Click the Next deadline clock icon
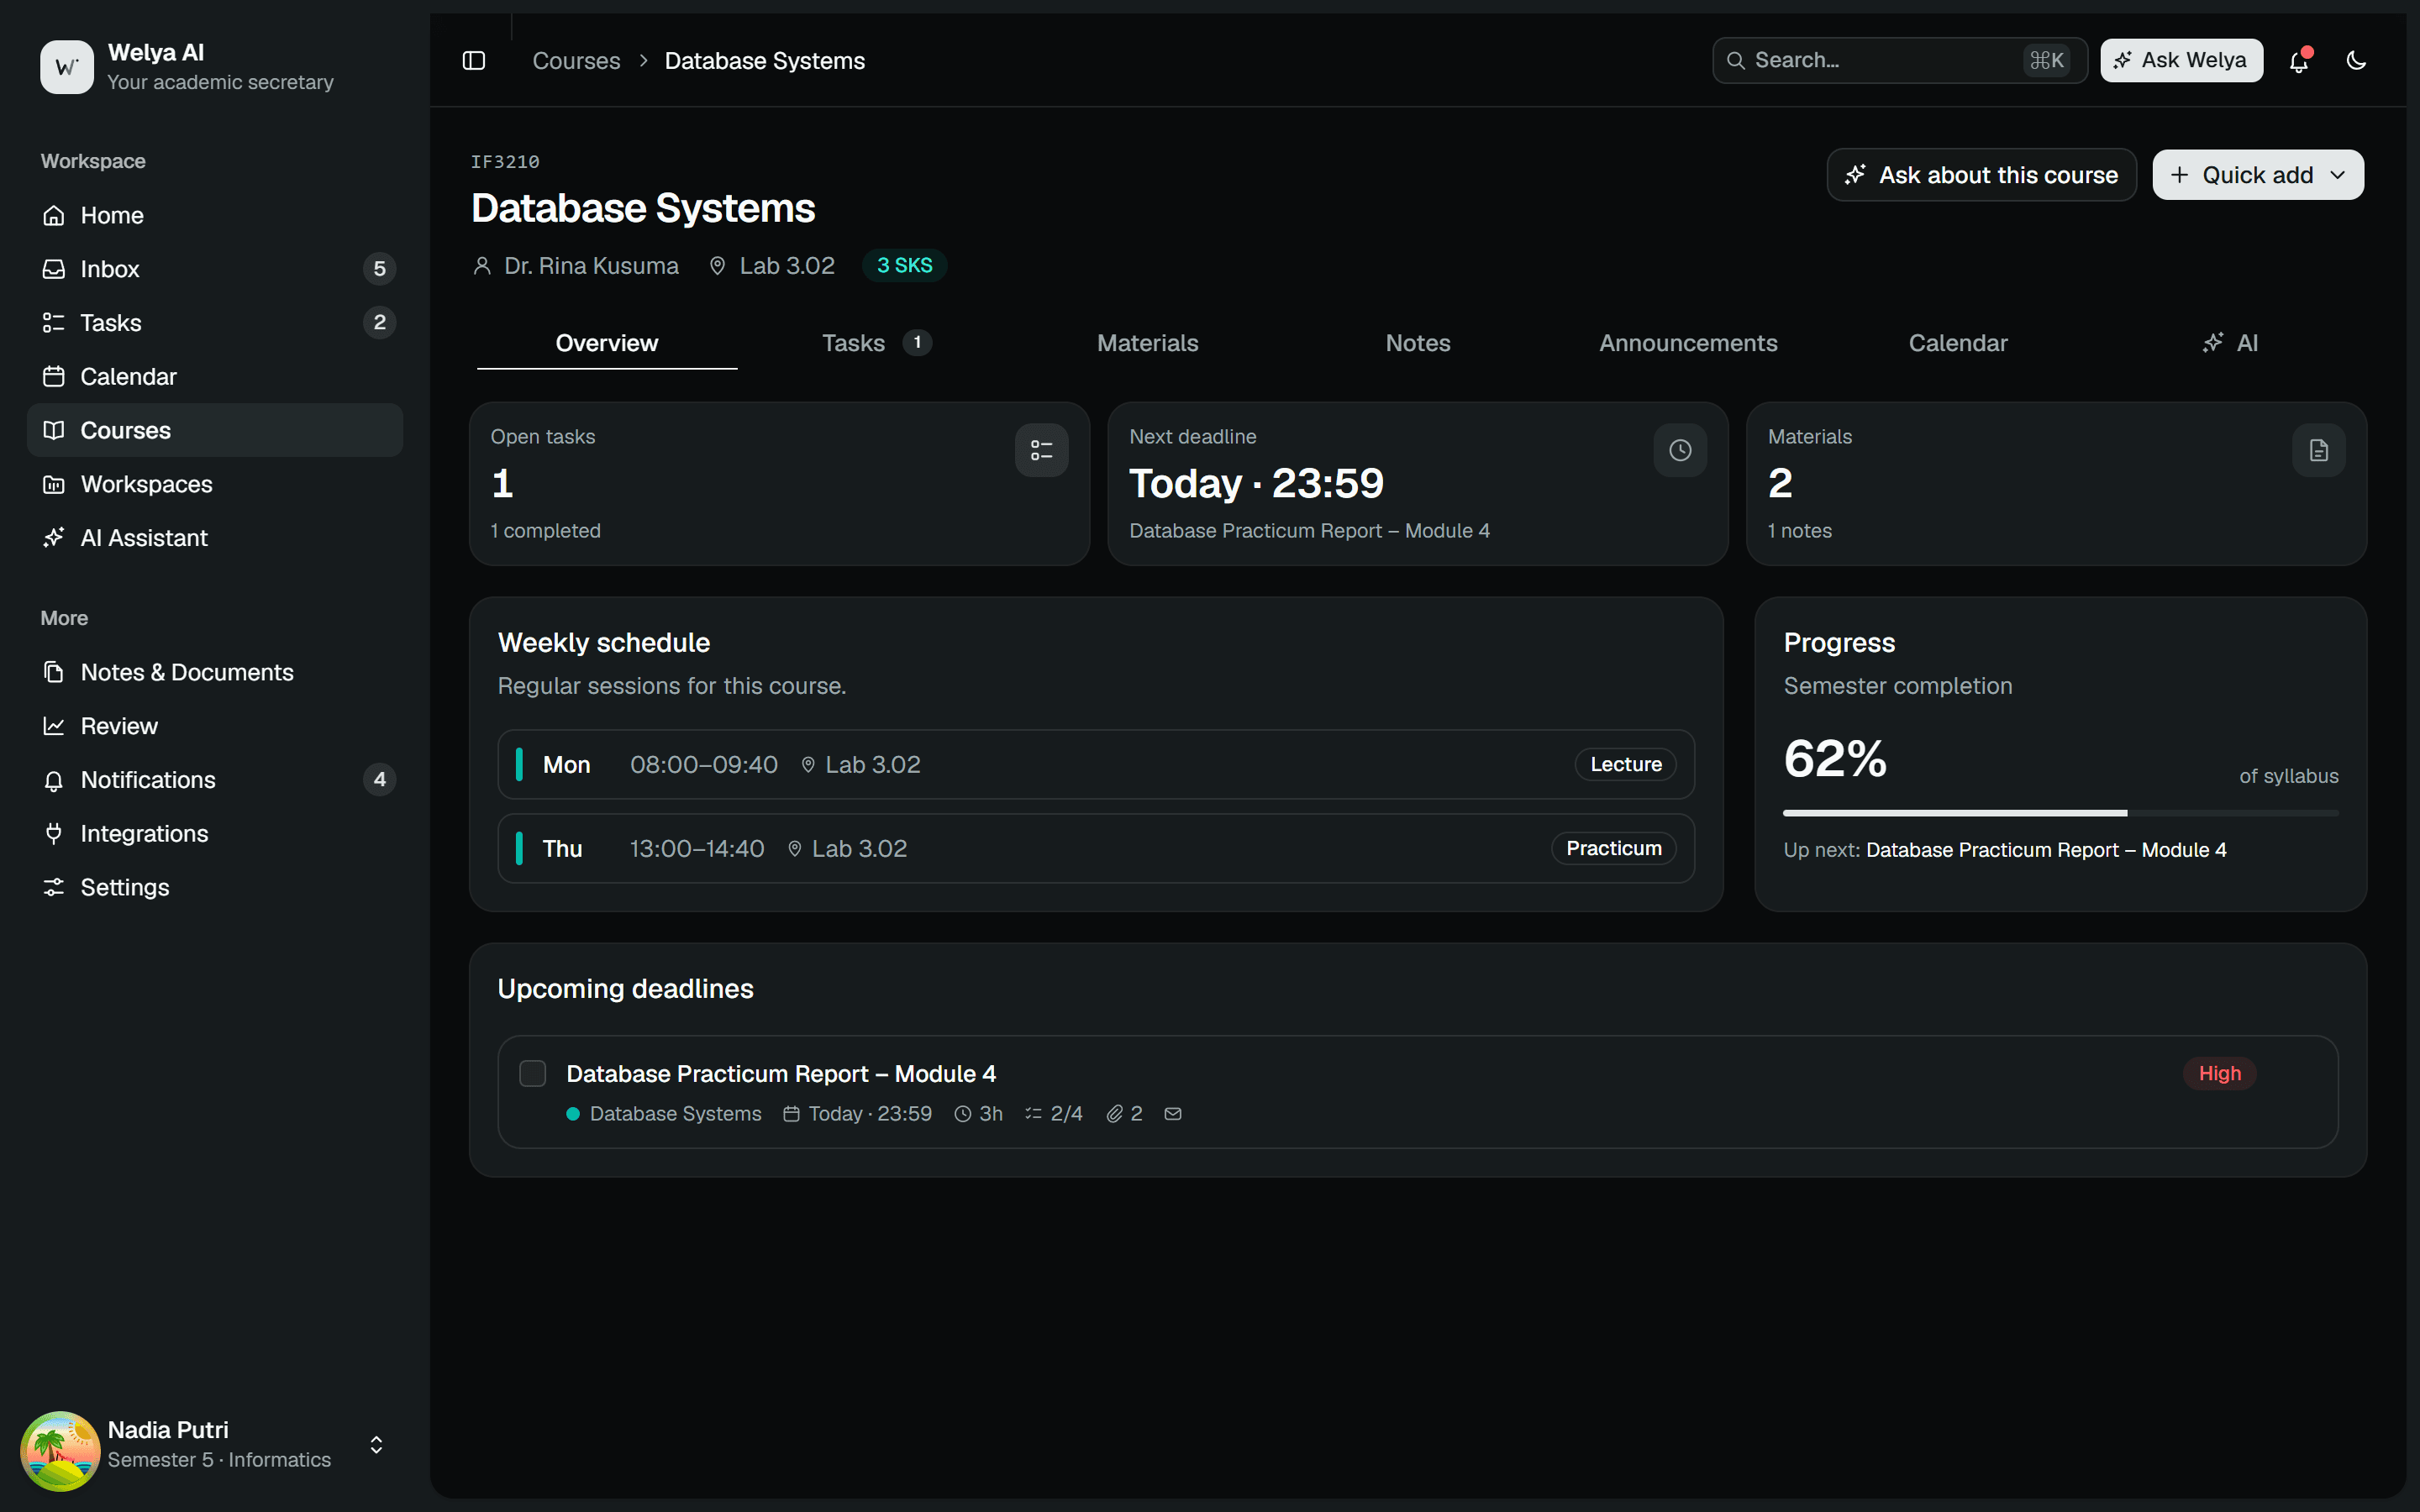Viewport: 2420px width, 1512px height. 1680,450
